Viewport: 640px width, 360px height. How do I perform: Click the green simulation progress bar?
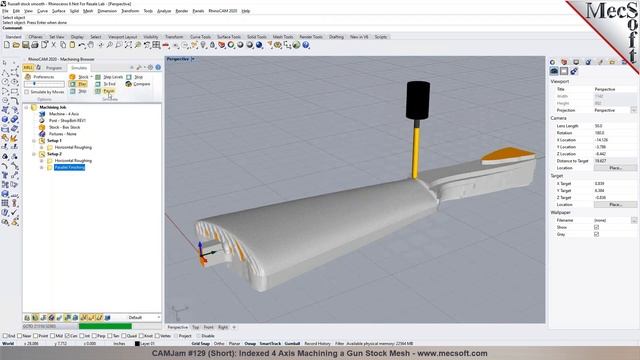(x=105, y=326)
